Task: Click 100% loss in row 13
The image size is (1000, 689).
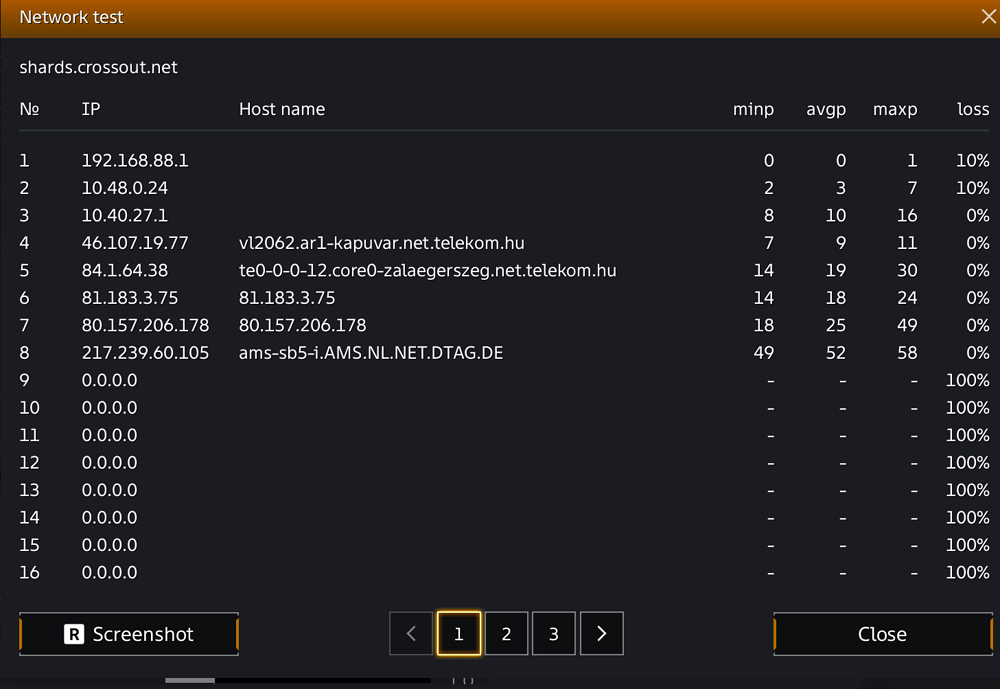Action: (x=967, y=489)
